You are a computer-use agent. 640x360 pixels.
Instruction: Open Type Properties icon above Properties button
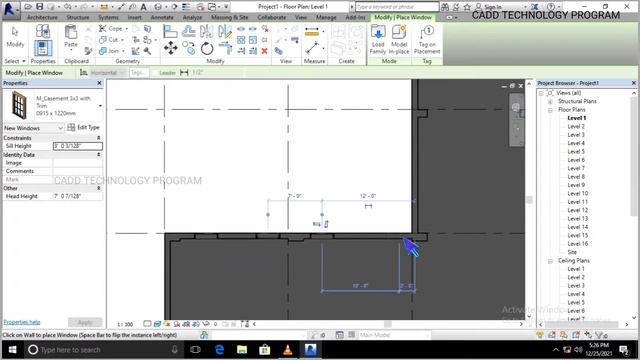pos(43,31)
